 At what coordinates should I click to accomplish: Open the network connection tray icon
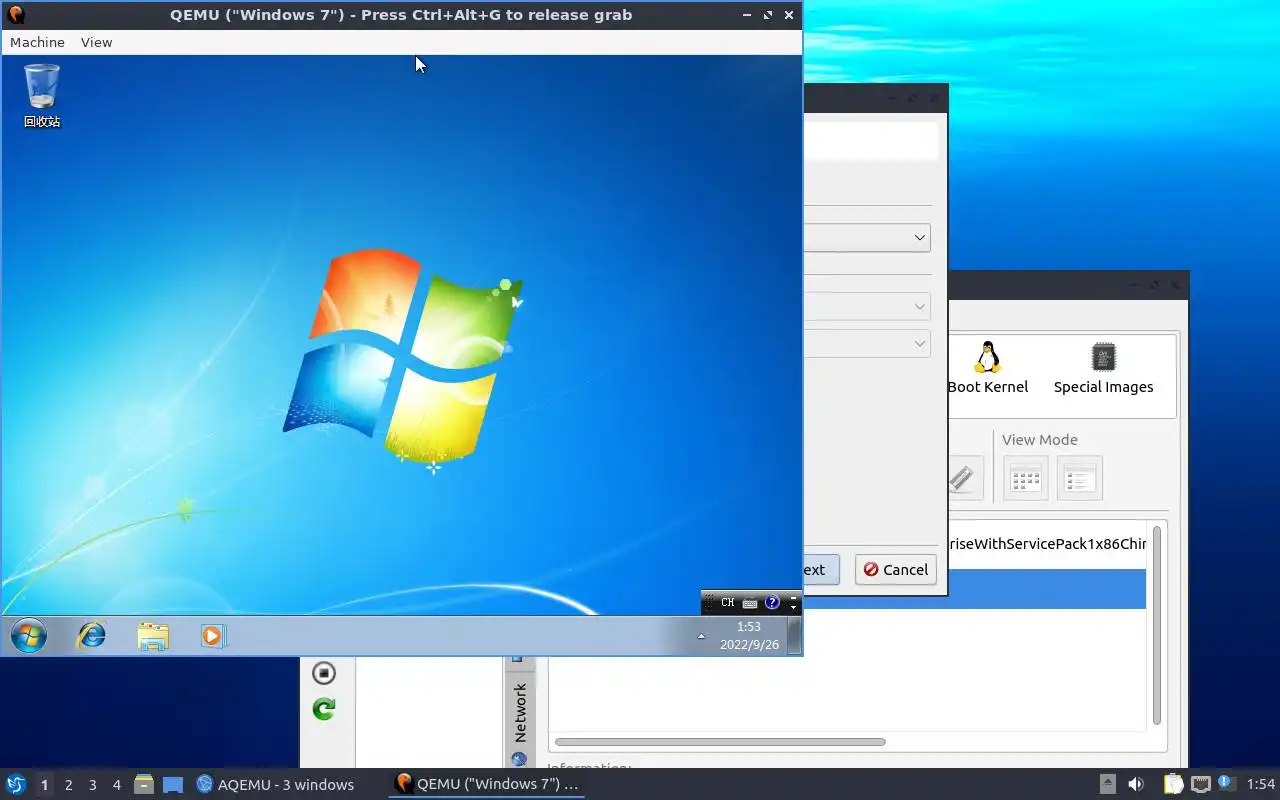[1201, 784]
